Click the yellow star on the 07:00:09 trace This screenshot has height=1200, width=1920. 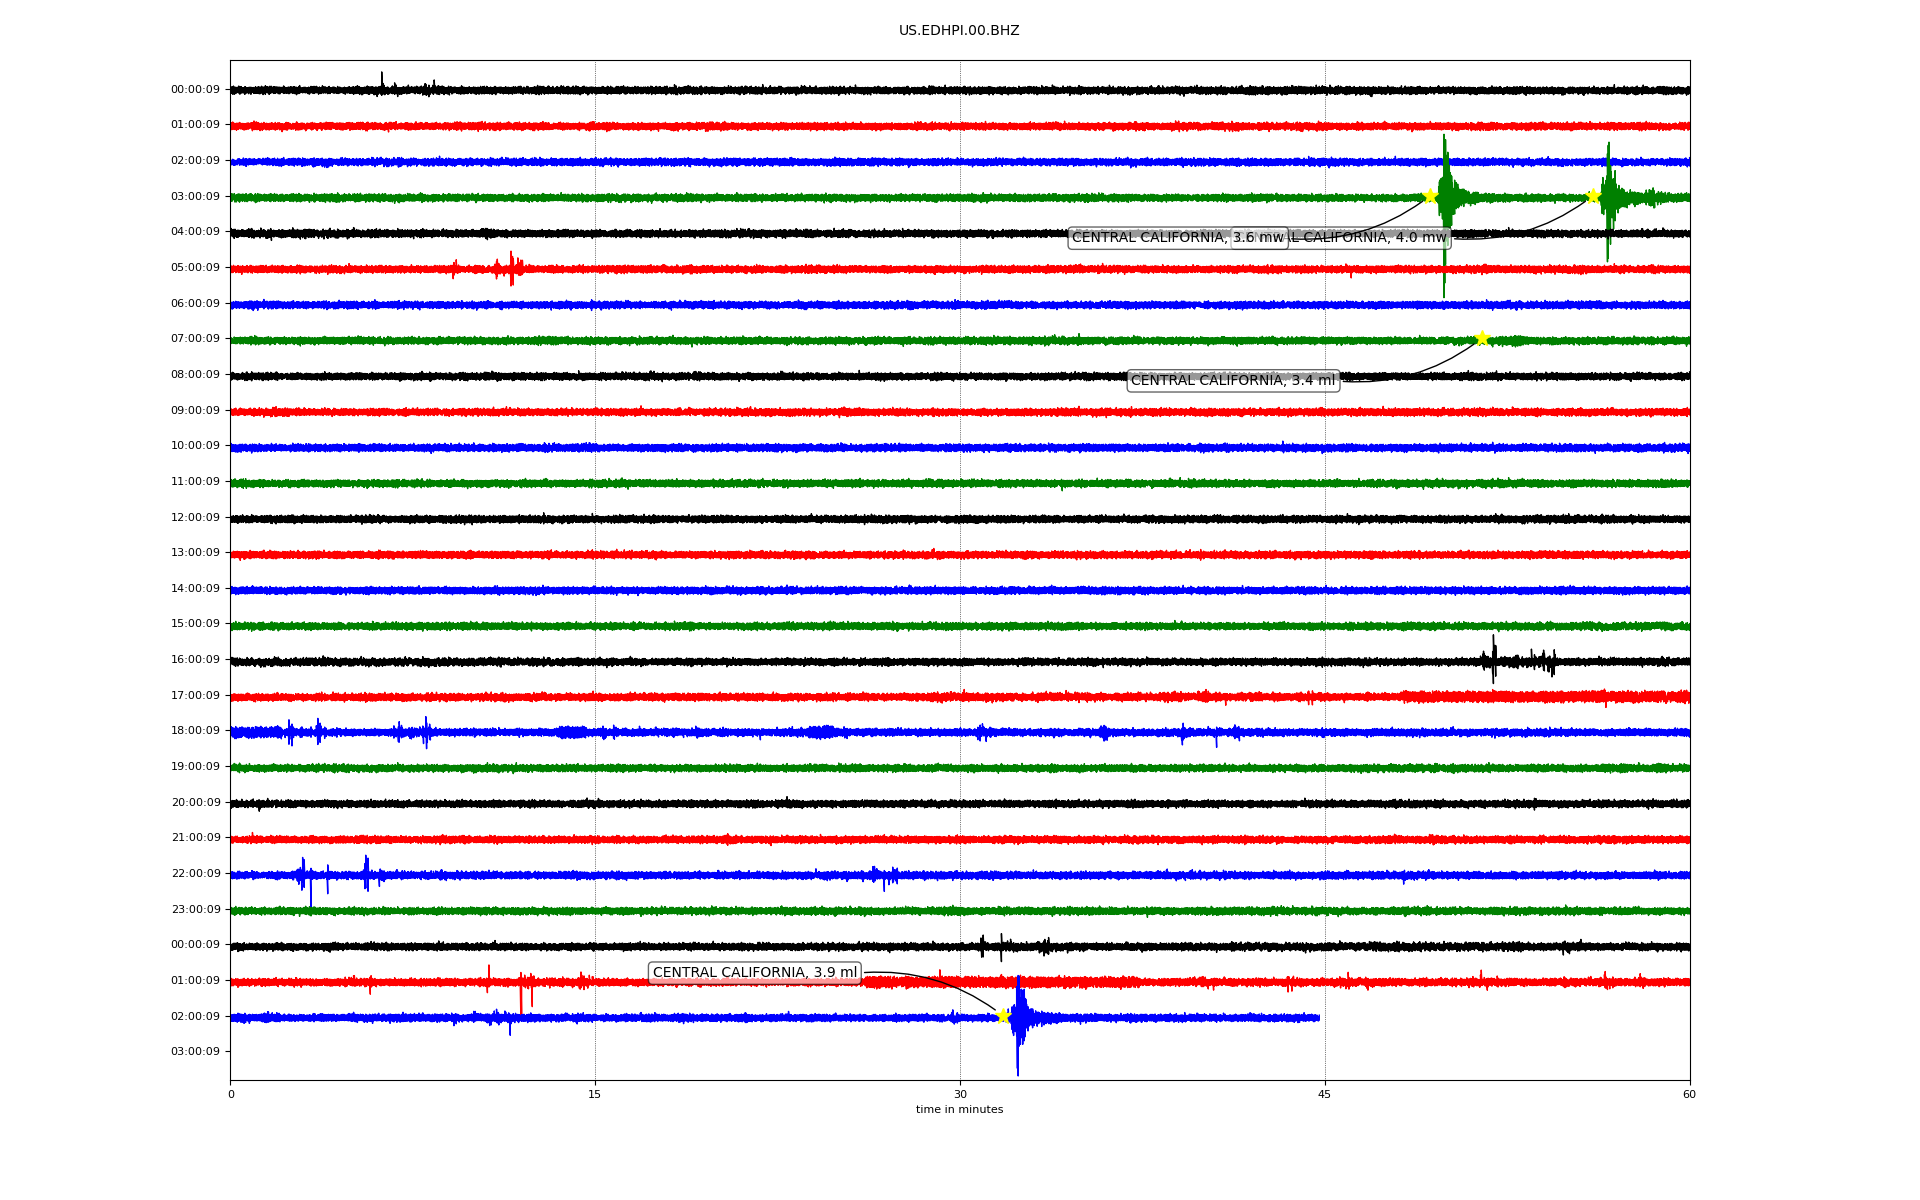[x=1482, y=338]
